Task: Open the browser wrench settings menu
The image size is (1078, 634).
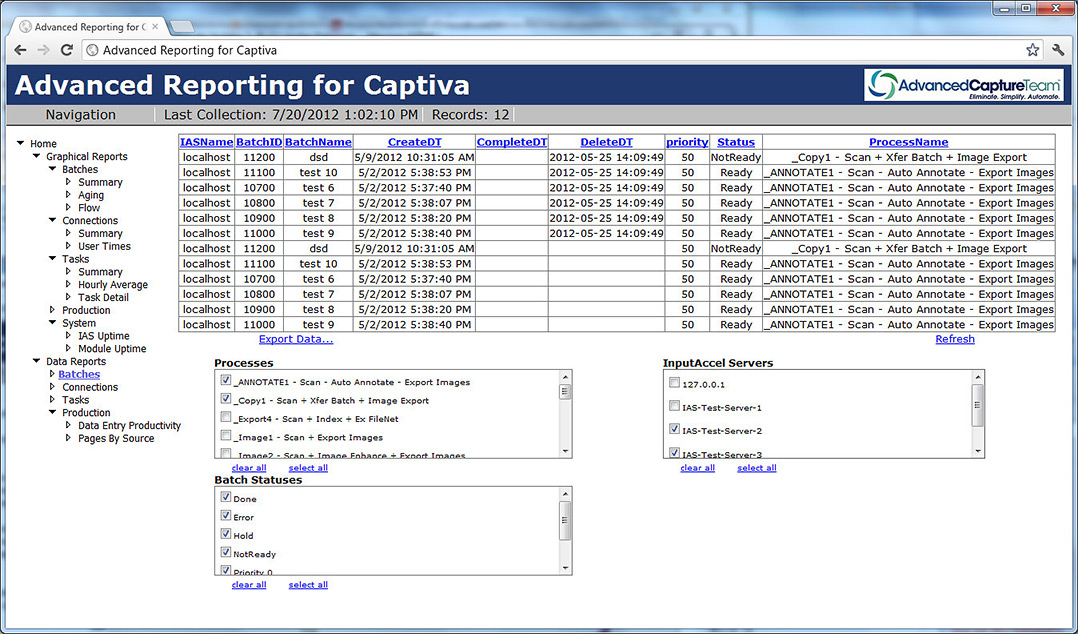Action: point(1059,50)
